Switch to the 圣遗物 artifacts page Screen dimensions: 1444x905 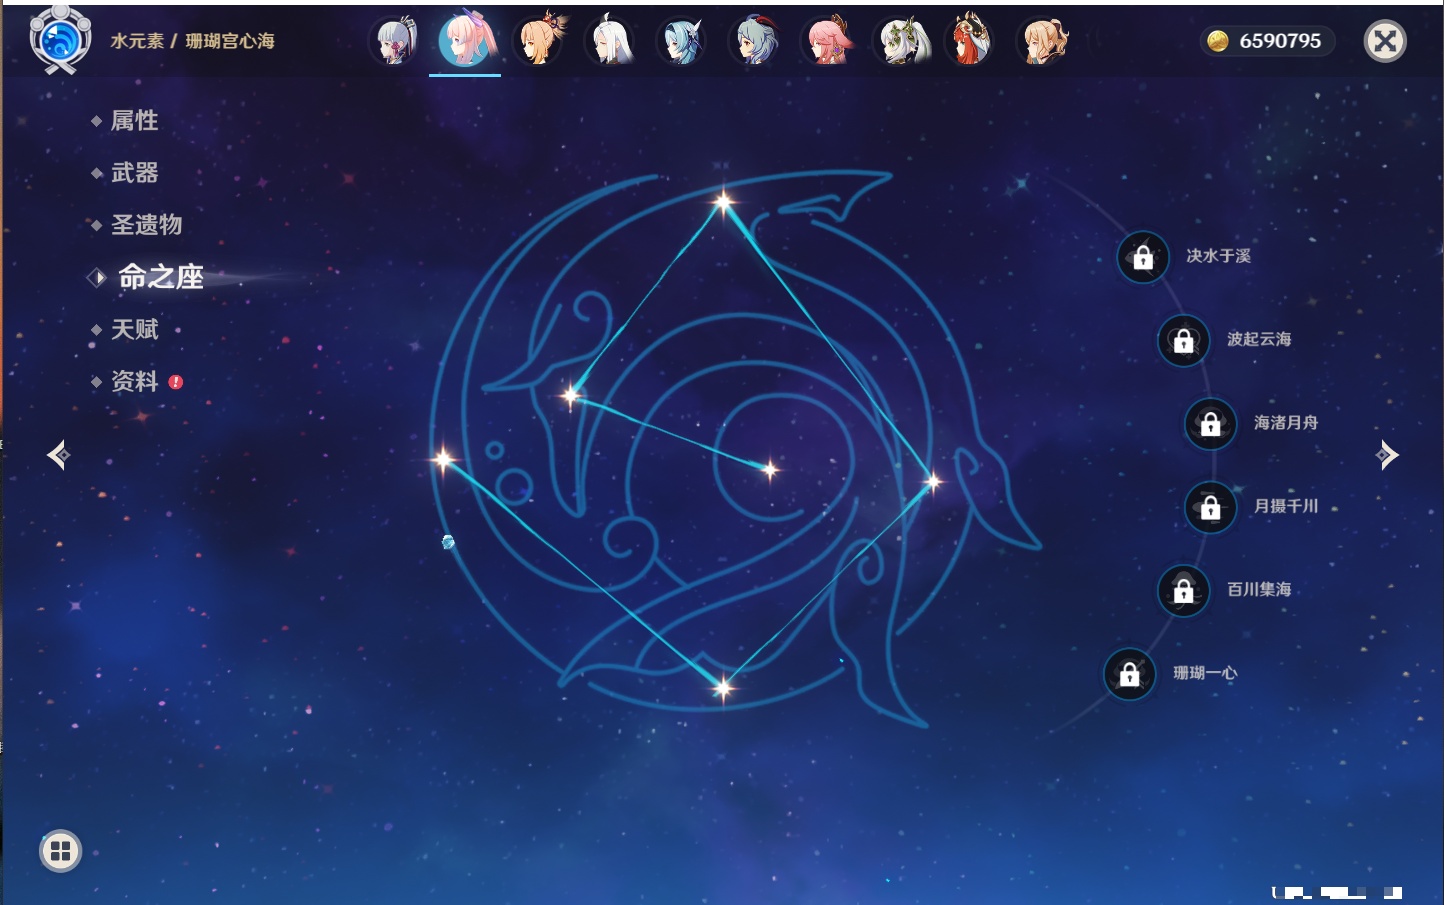146,225
